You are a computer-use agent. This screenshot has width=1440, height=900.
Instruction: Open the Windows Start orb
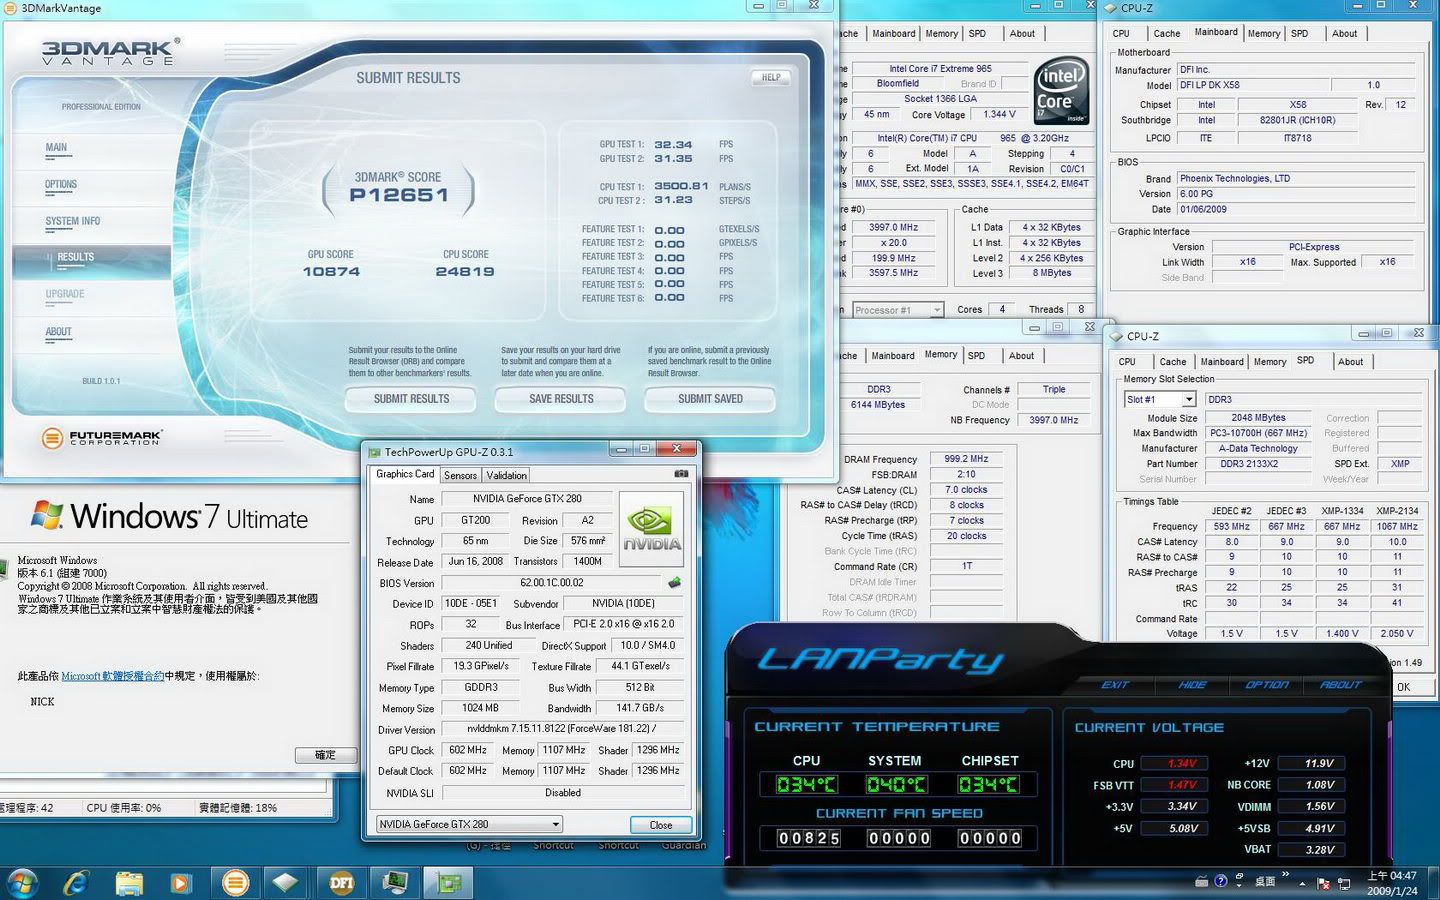click(22, 882)
